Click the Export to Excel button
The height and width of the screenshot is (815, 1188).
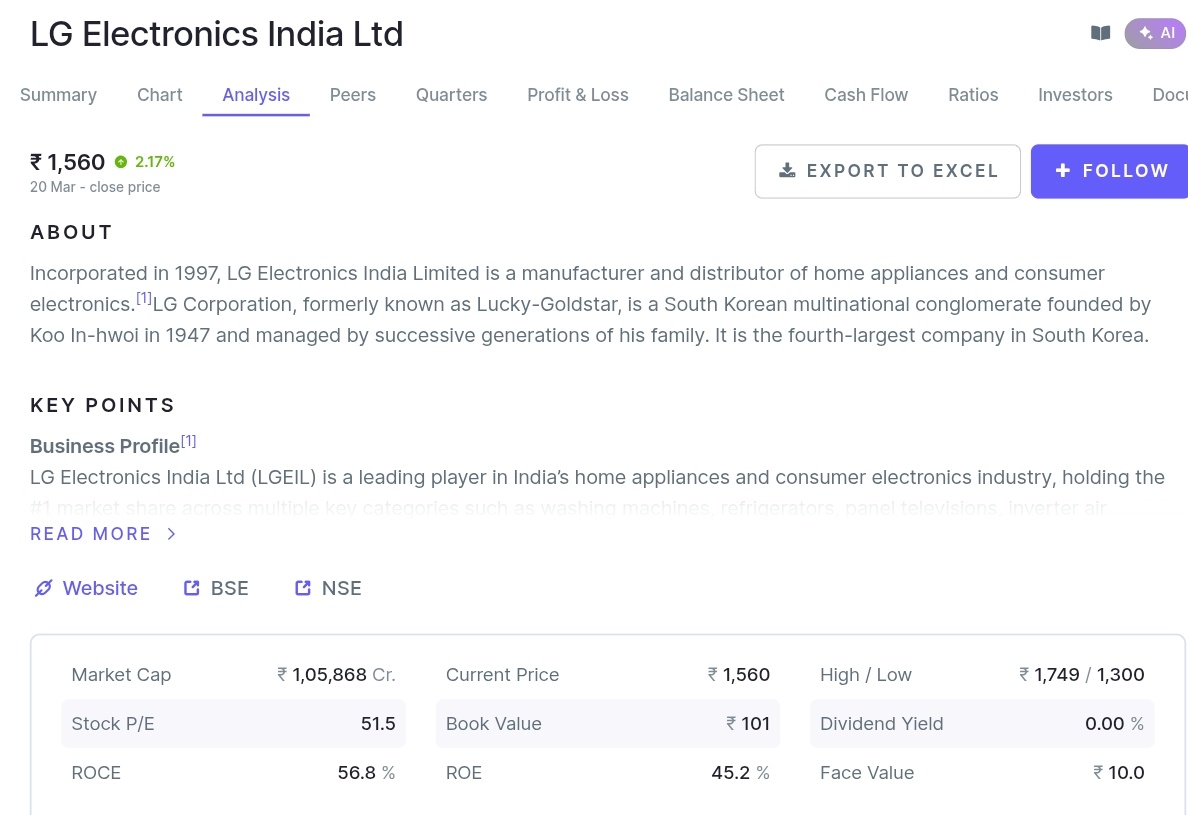[887, 171]
